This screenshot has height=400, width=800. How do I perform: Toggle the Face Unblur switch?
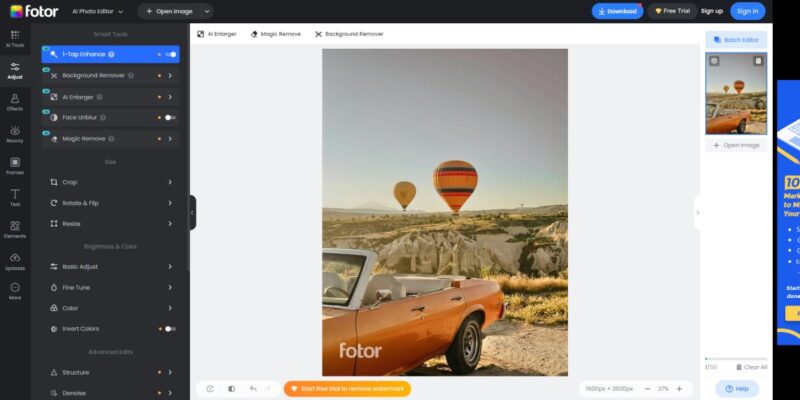click(x=170, y=117)
